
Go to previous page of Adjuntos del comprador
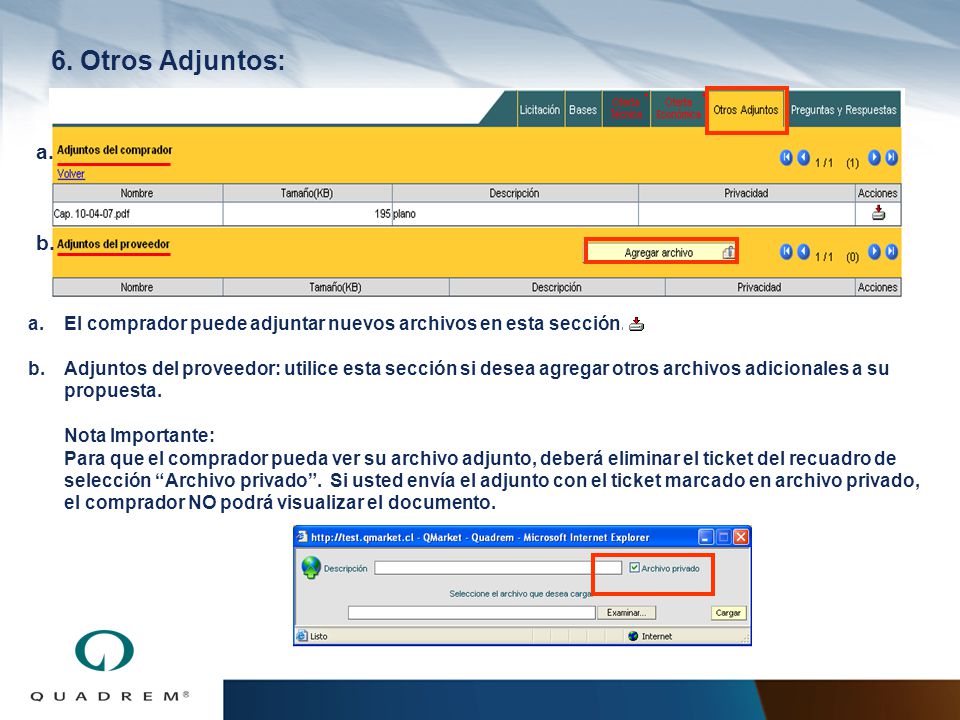pyautogui.click(x=804, y=158)
